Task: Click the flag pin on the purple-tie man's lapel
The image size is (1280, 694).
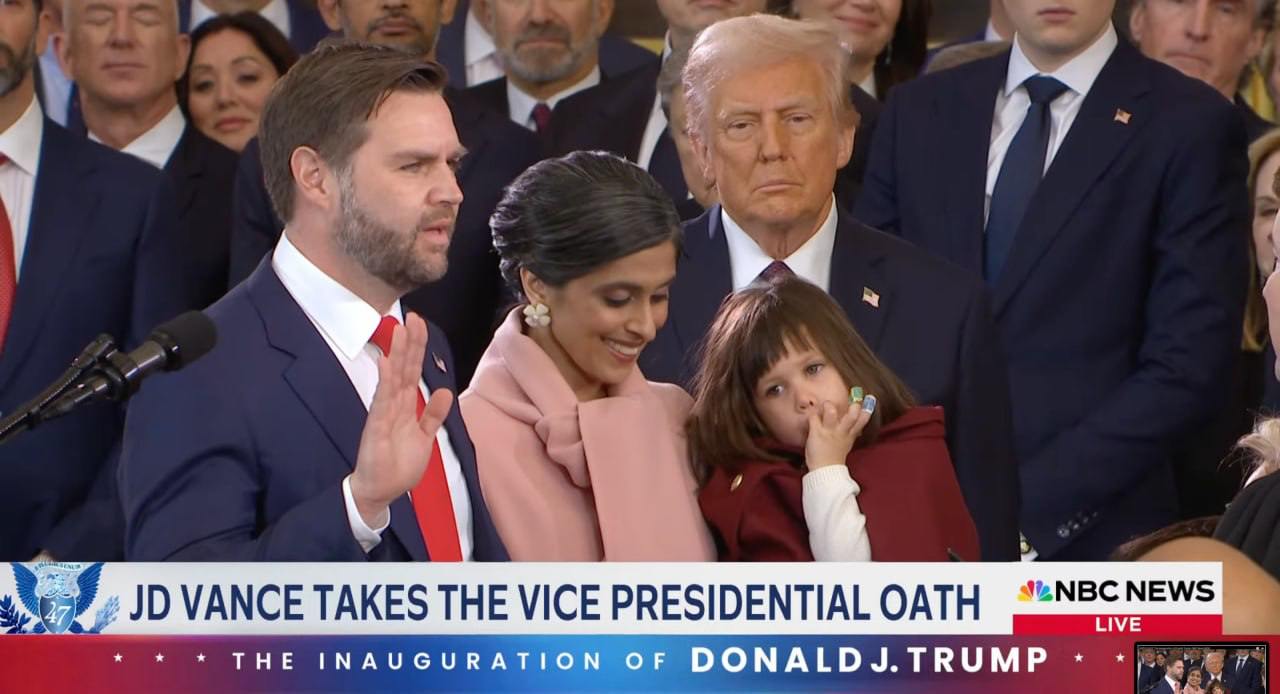Action: pos(871,297)
